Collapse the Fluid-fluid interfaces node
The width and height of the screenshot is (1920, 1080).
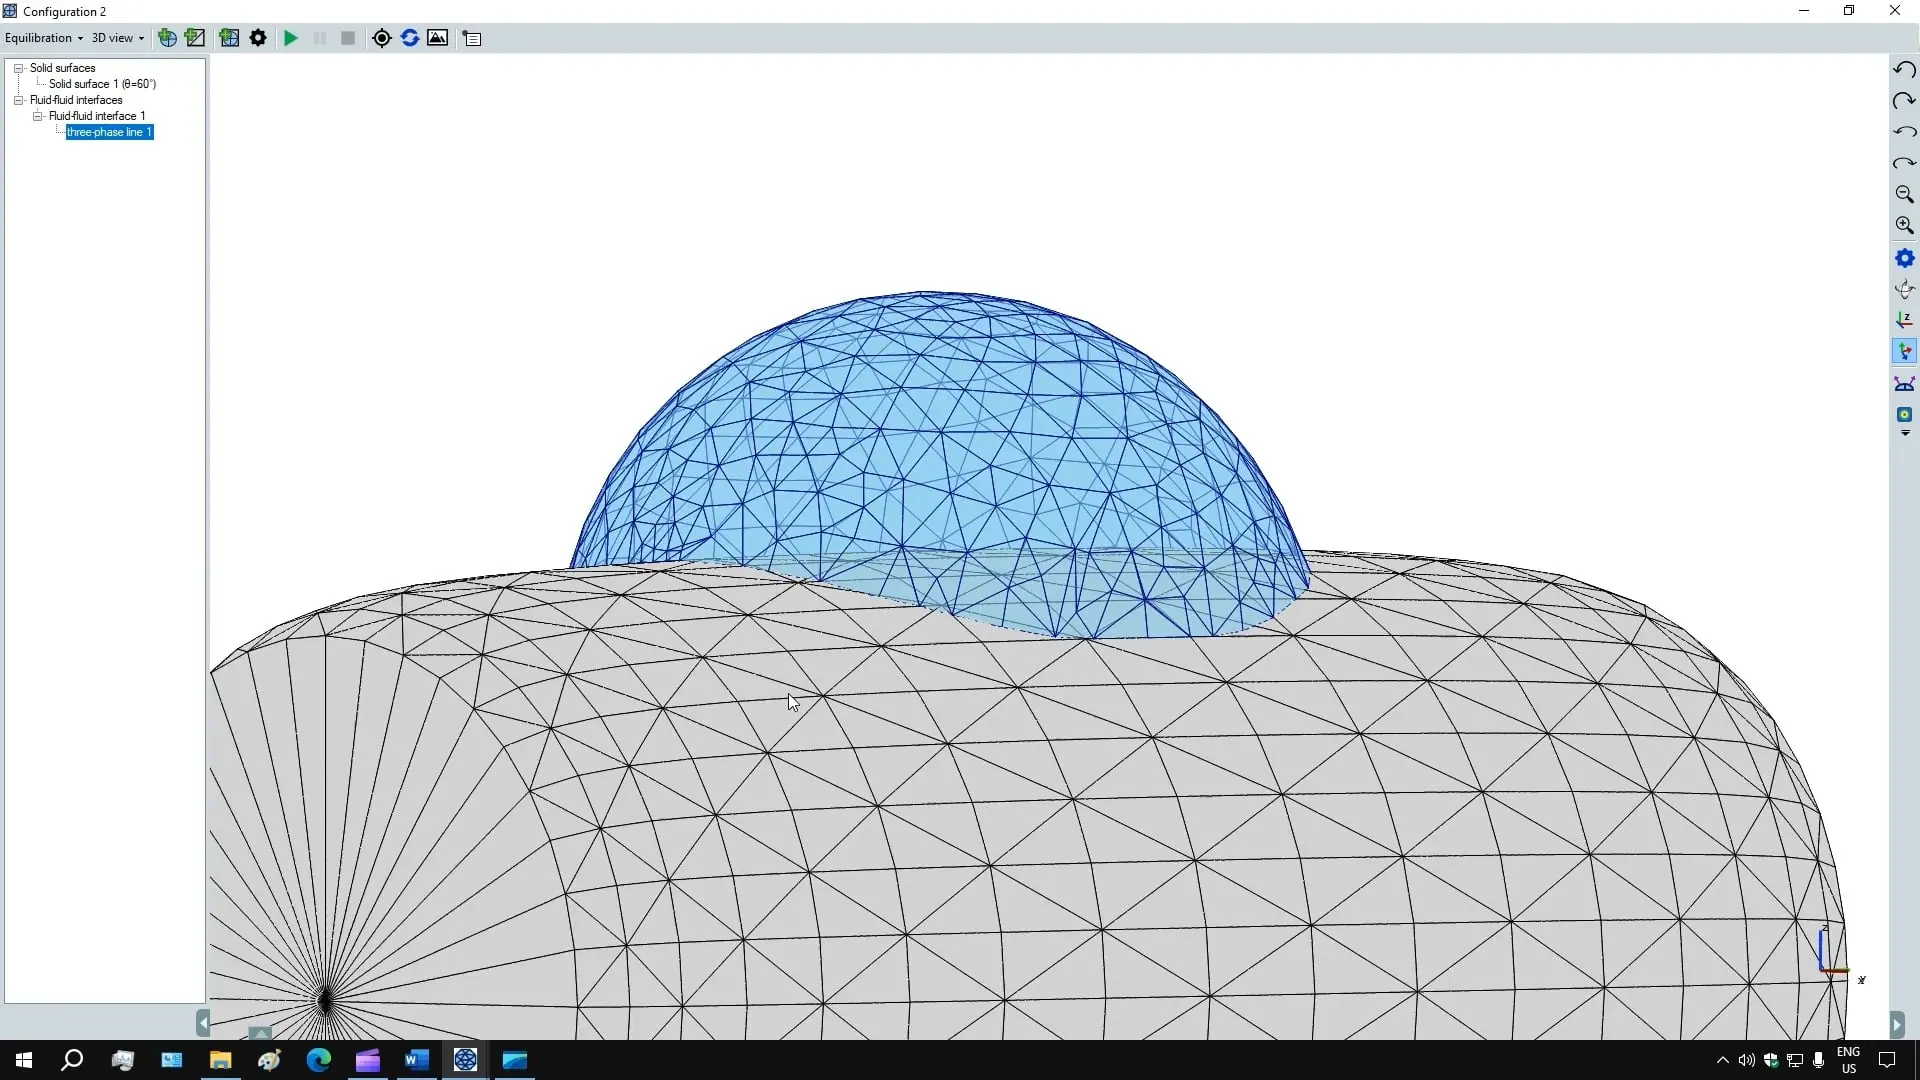pos(18,100)
